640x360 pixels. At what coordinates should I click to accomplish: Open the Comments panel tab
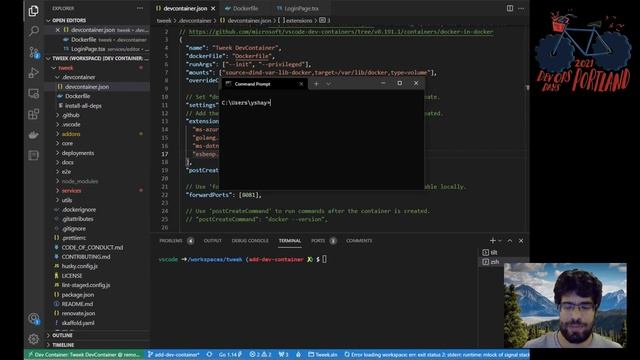click(359, 241)
